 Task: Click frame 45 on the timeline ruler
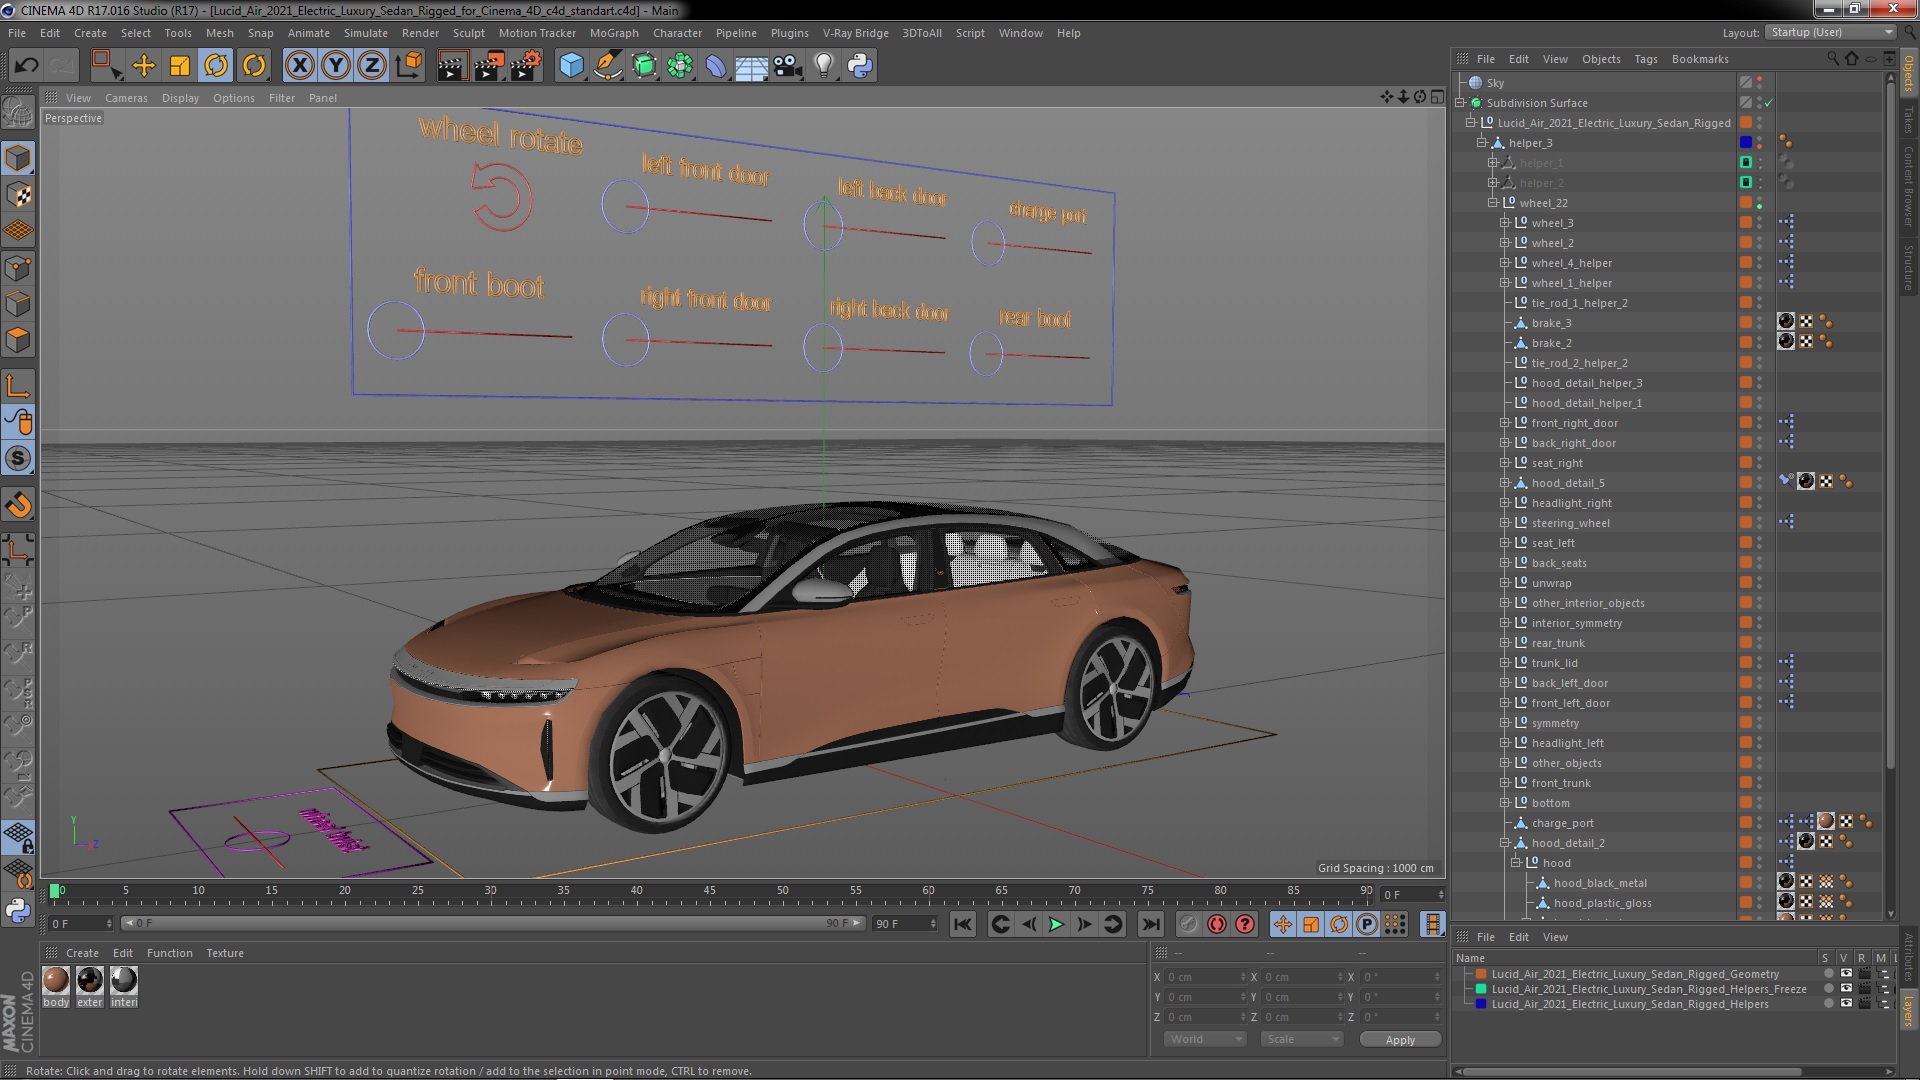click(709, 890)
